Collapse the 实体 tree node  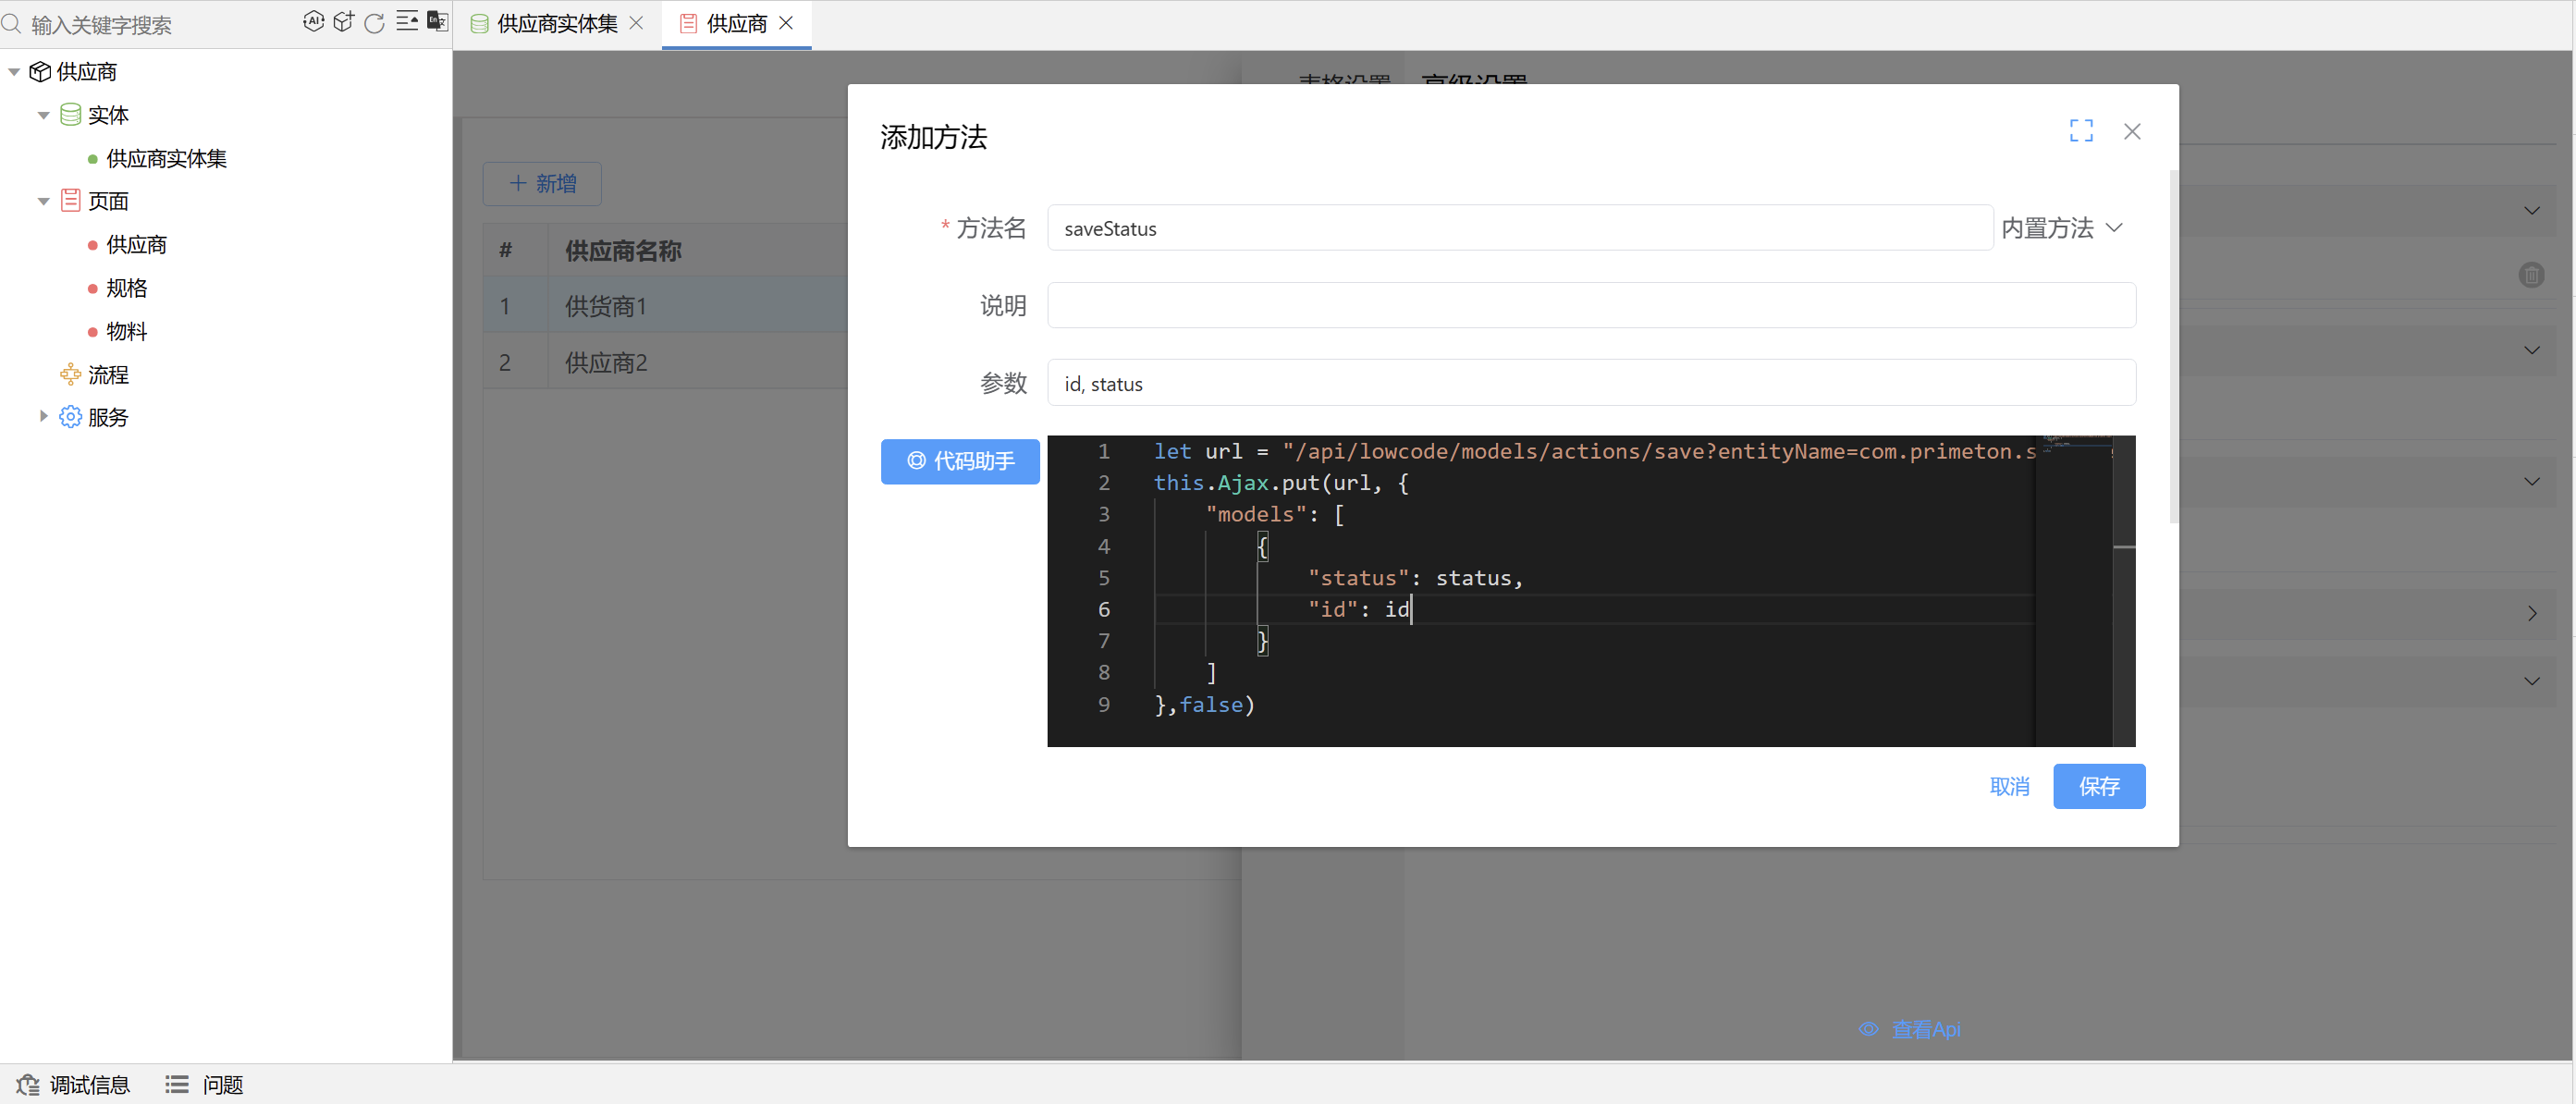pyautogui.click(x=43, y=115)
